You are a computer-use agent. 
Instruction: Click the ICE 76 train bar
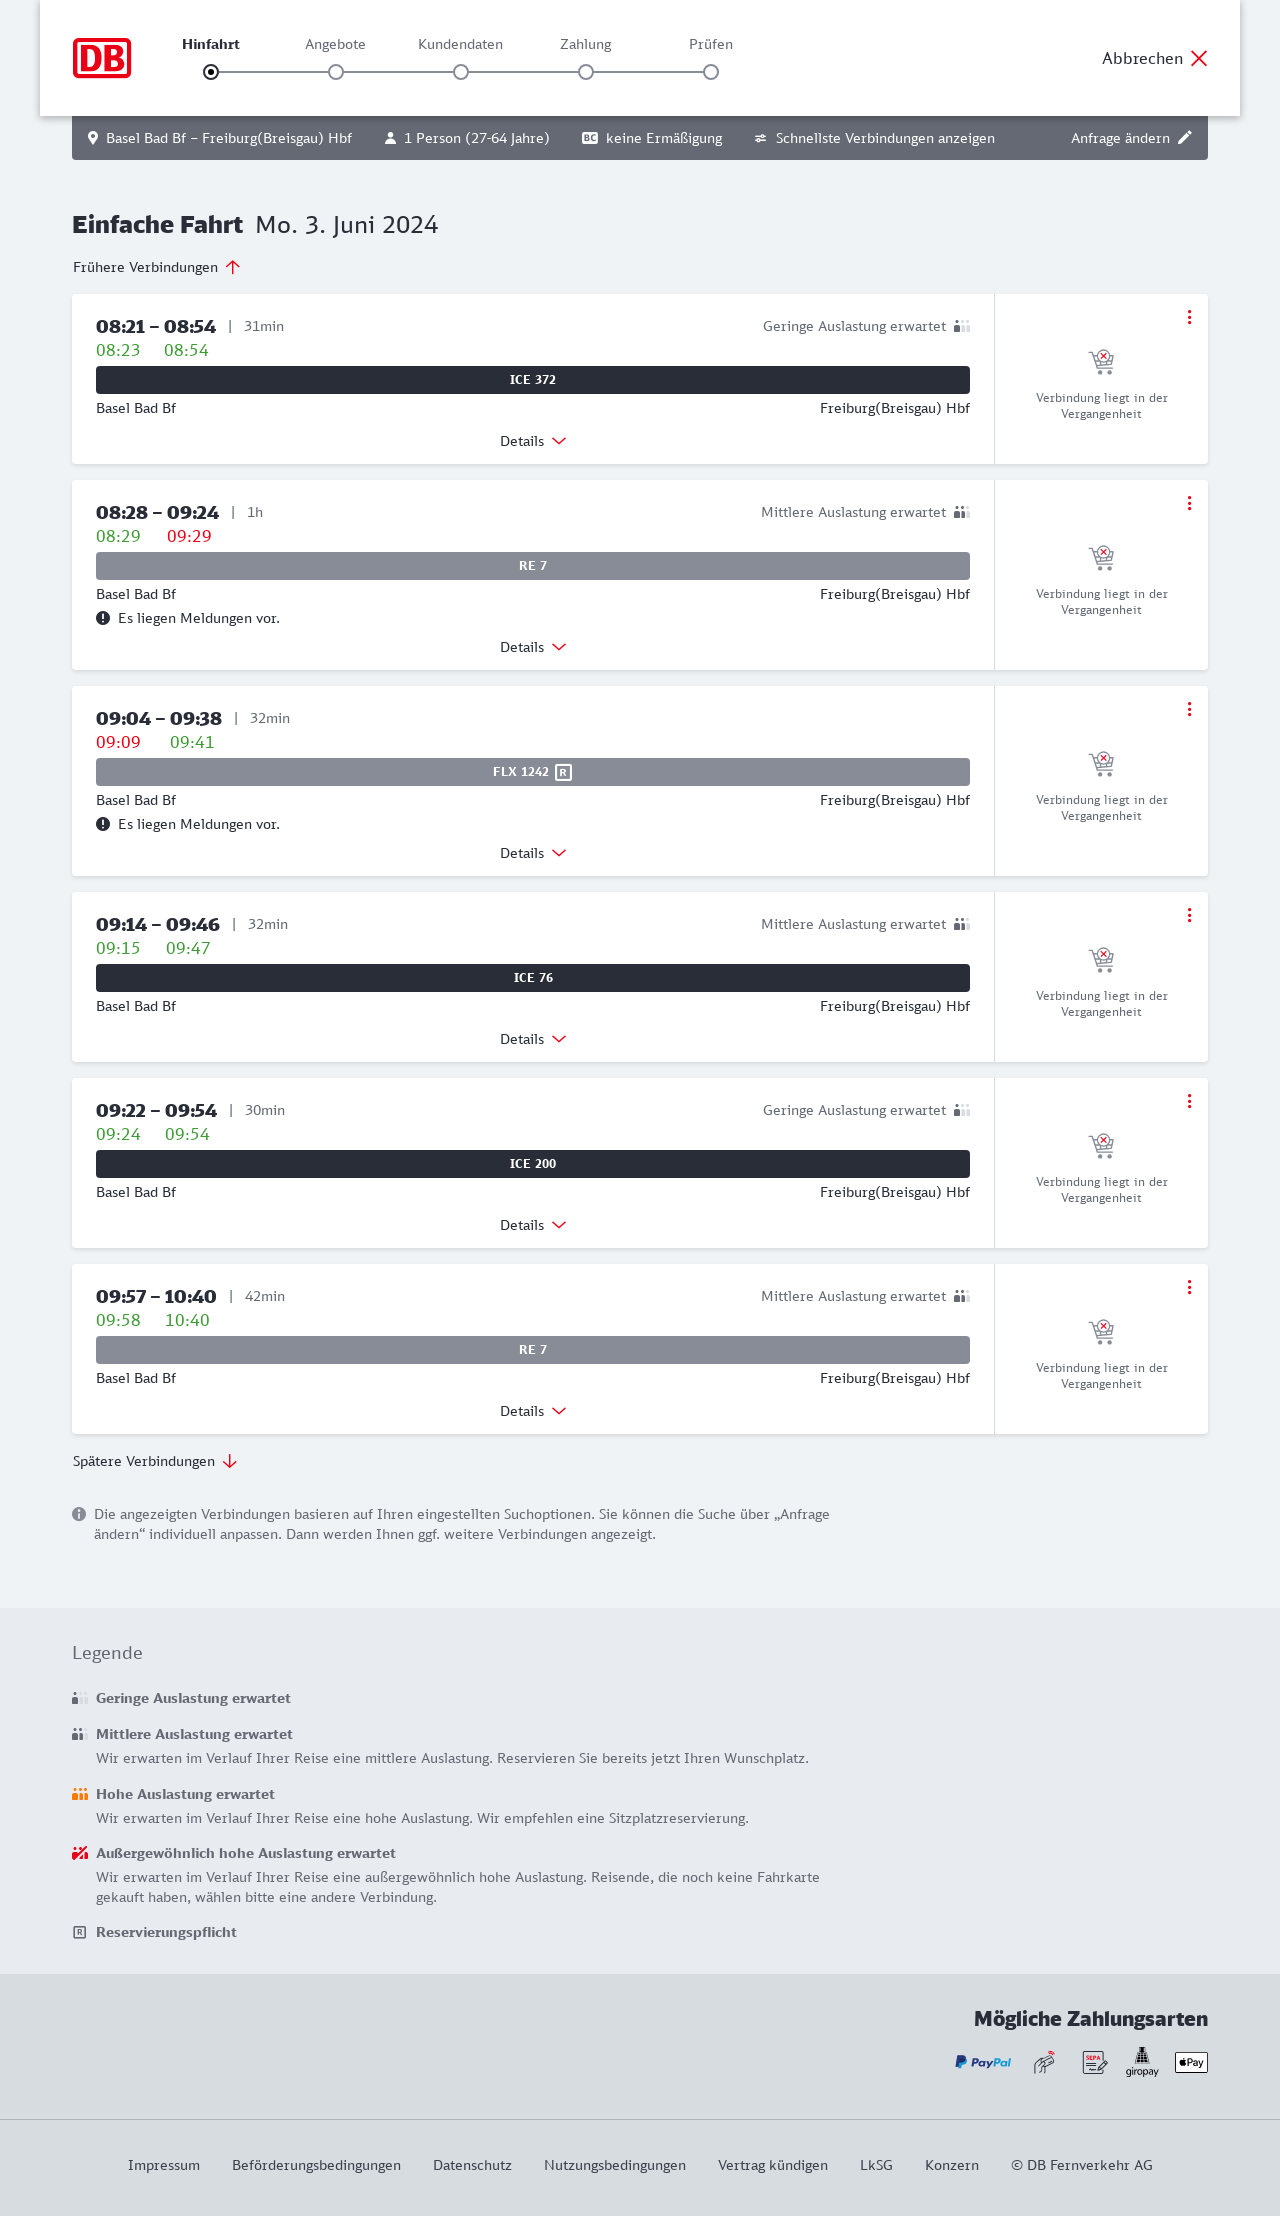click(533, 978)
